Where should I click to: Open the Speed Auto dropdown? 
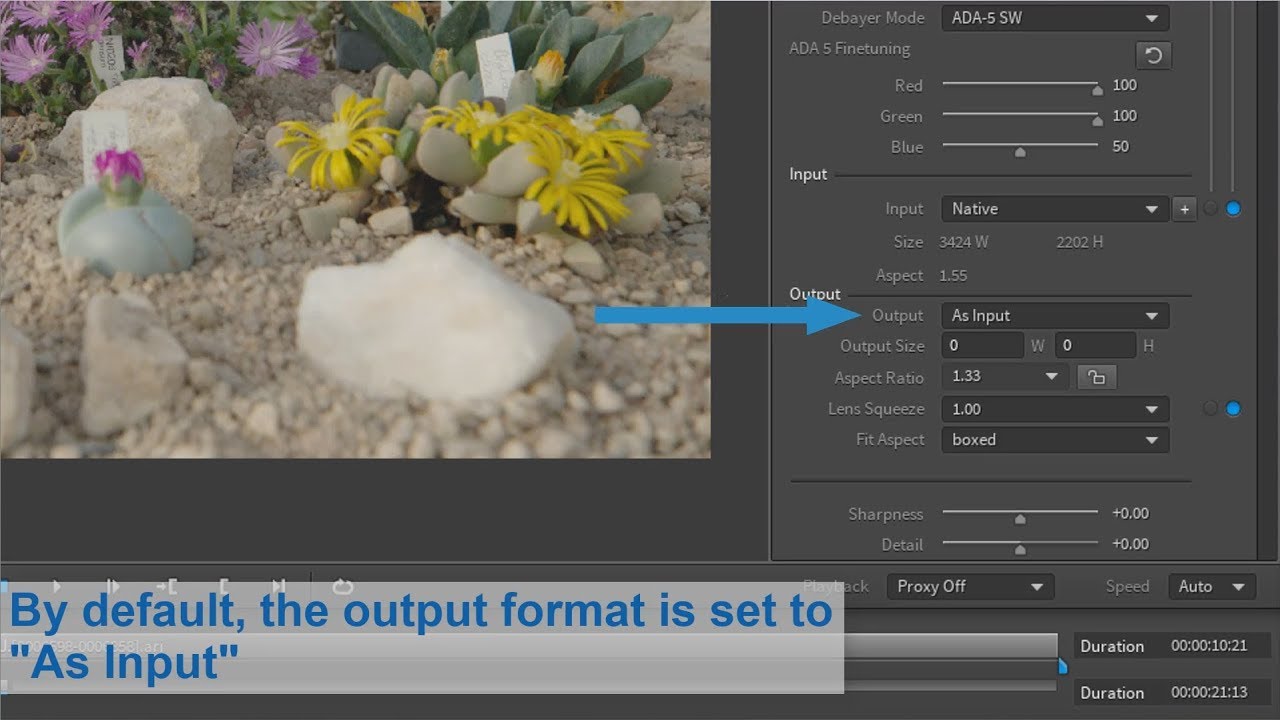click(1212, 587)
